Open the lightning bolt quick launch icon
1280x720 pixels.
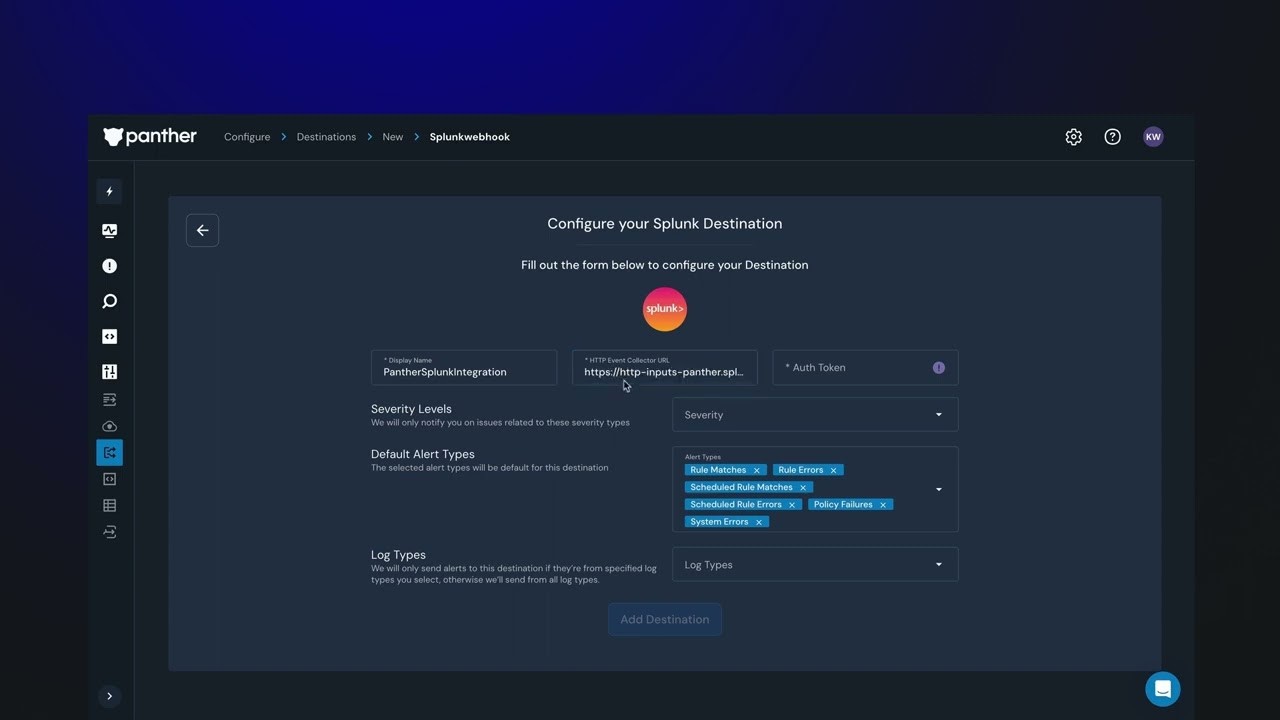tap(110, 191)
